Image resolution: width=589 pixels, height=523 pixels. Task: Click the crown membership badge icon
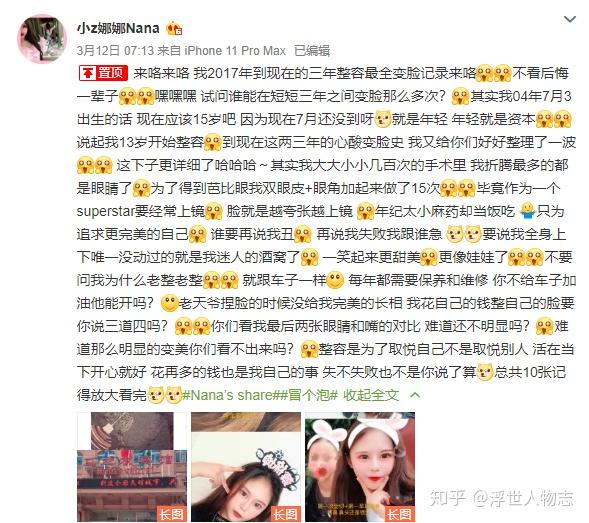point(174,29)
